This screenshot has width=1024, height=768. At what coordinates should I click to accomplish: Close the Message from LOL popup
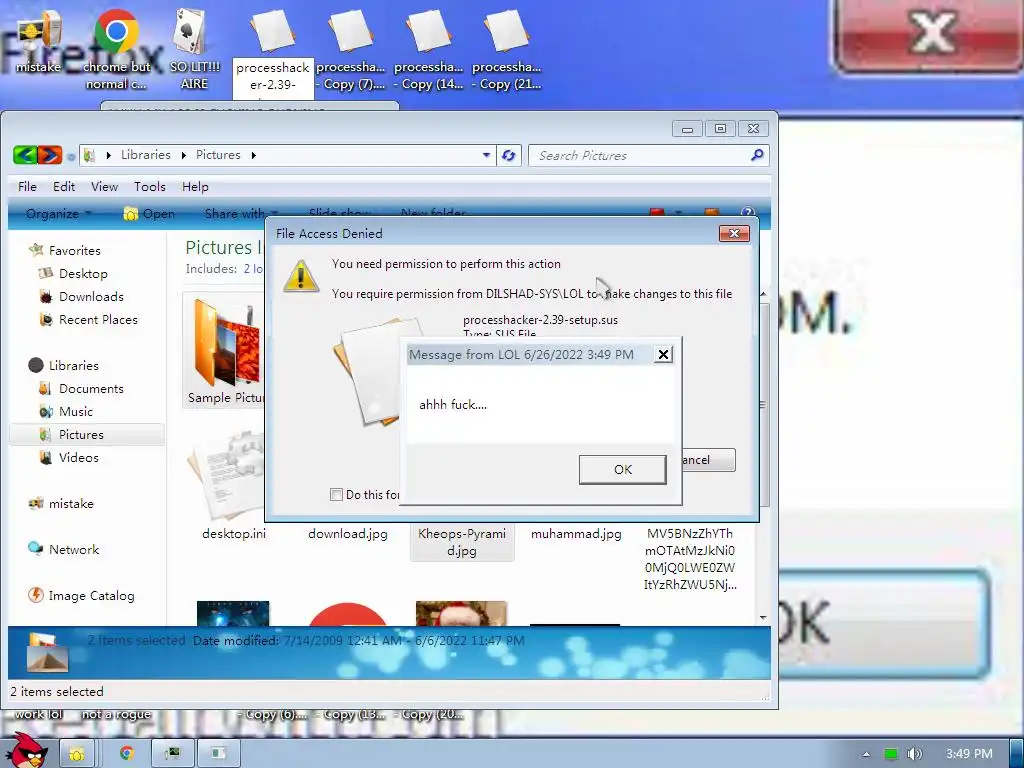click(x=663, y=355)
